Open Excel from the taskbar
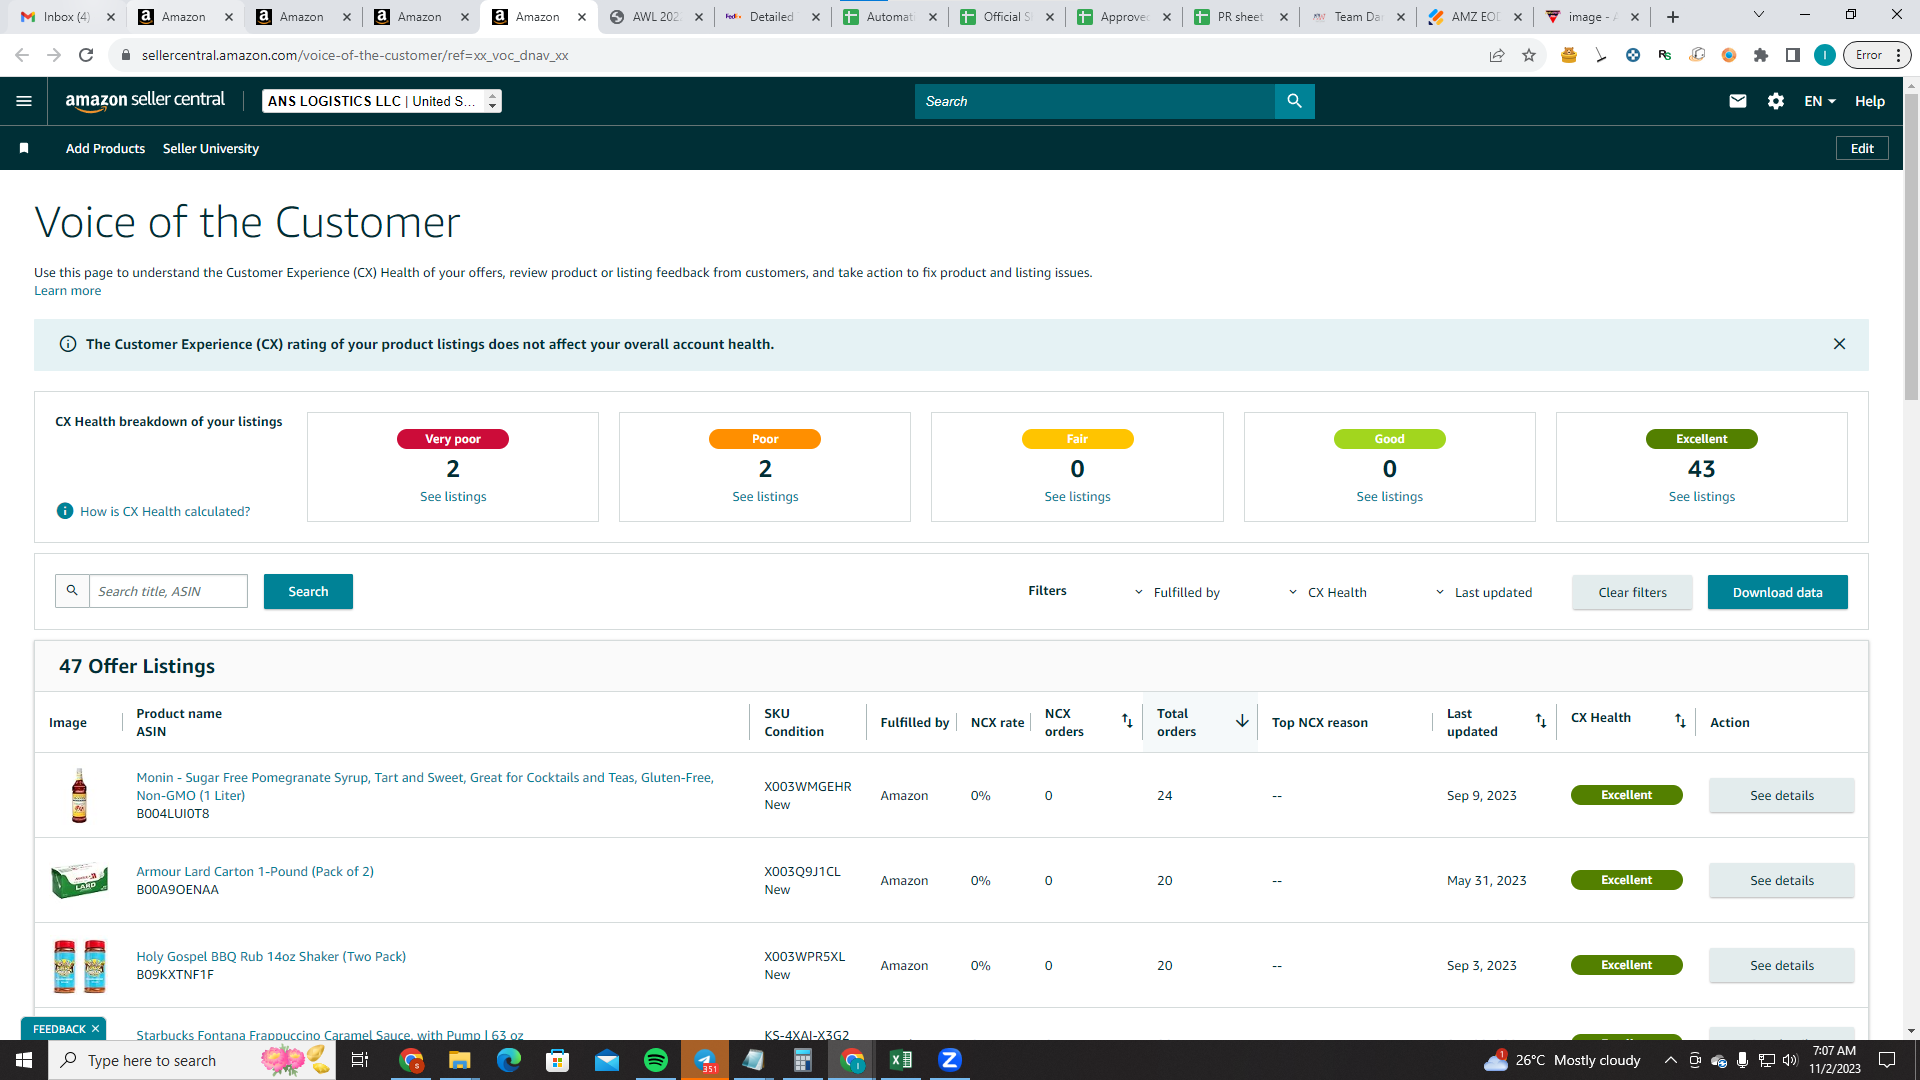 coord(900,1060)
